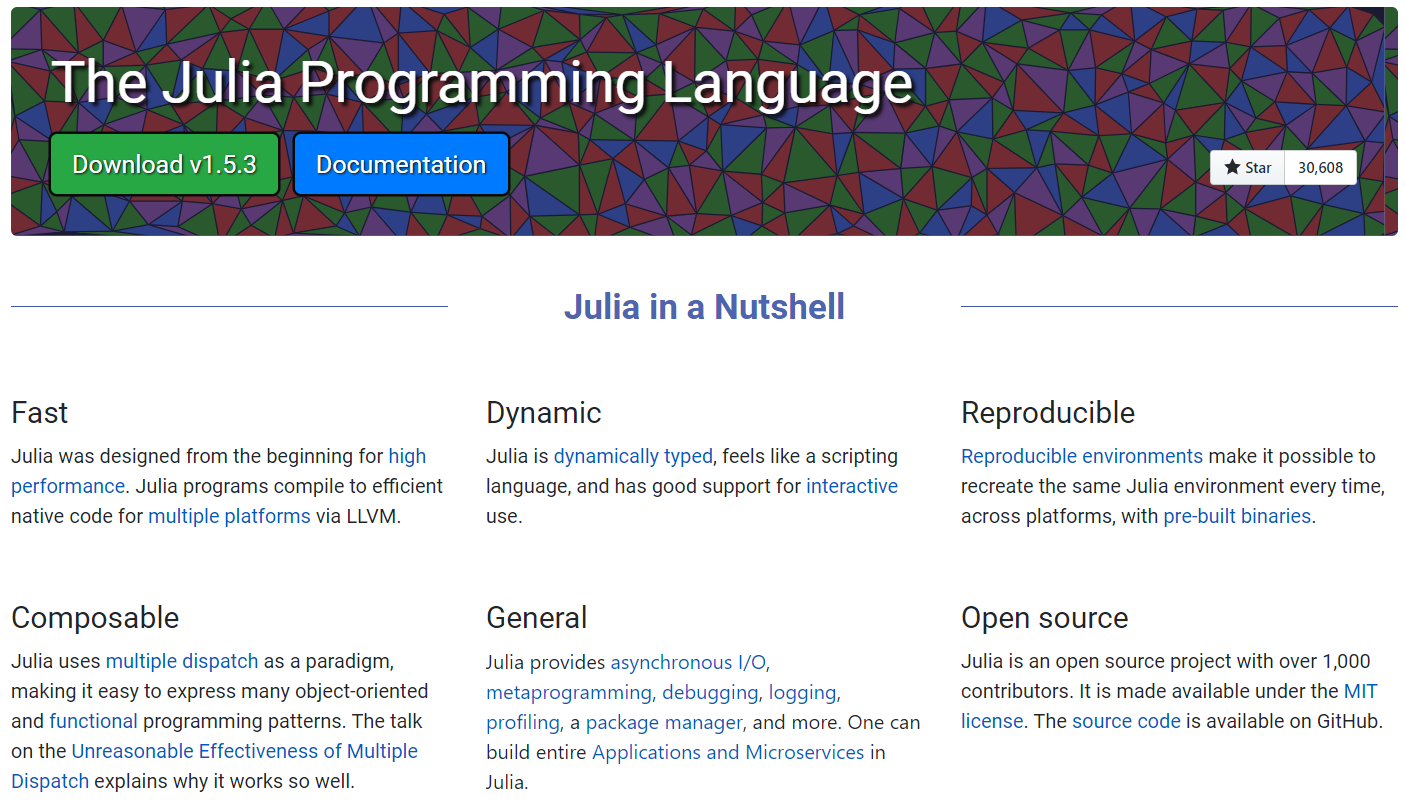Image resolution: width=1406 pixels, height=803 pixels.
Task: Open the blue Documentation button
Action: (x=401, y=164)
